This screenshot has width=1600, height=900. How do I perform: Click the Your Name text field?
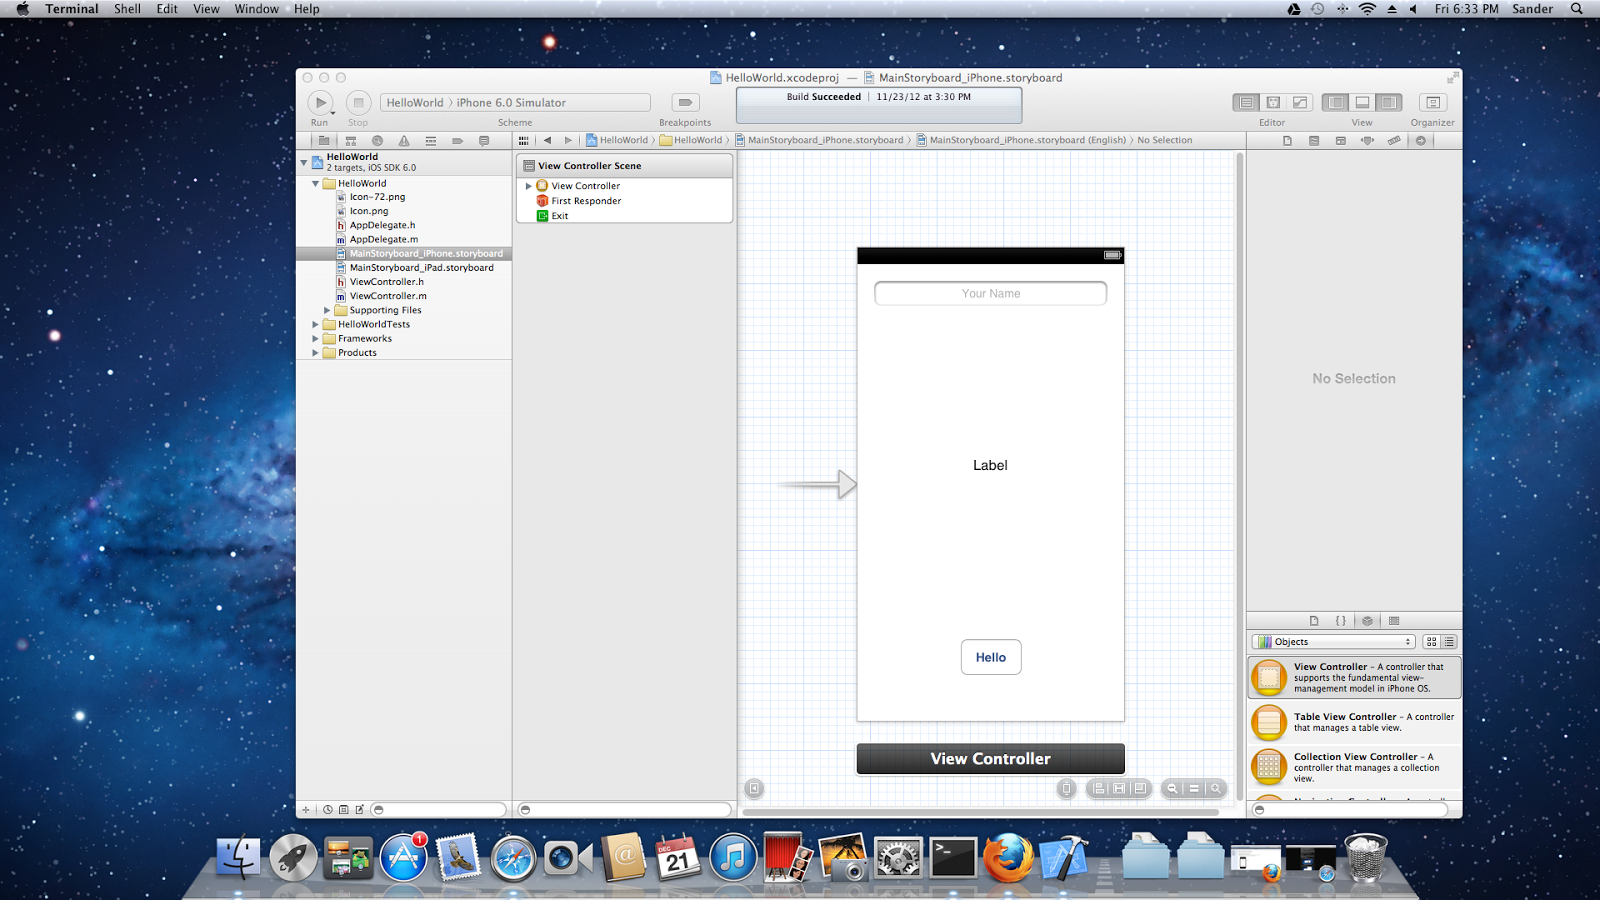pos(990,293)
